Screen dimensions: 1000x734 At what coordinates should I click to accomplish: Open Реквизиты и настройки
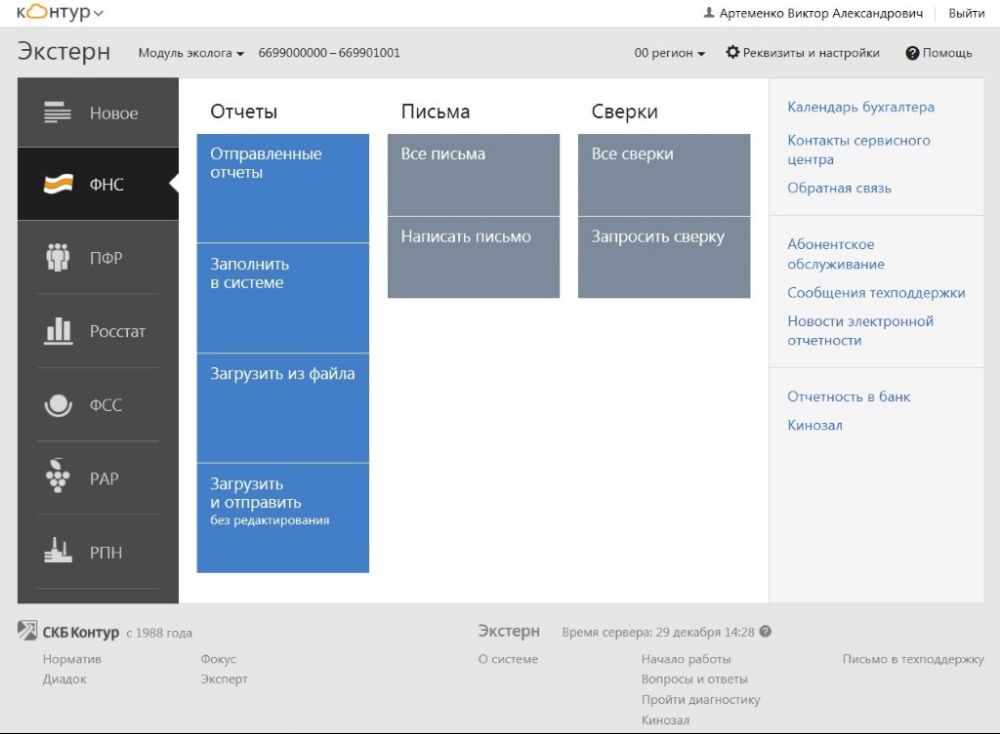[802, 53]
